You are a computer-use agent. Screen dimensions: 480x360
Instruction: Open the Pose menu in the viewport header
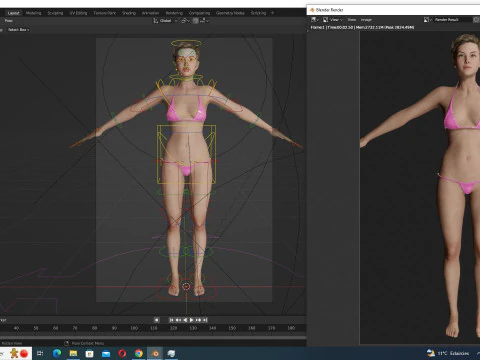(x=9, y=21)
